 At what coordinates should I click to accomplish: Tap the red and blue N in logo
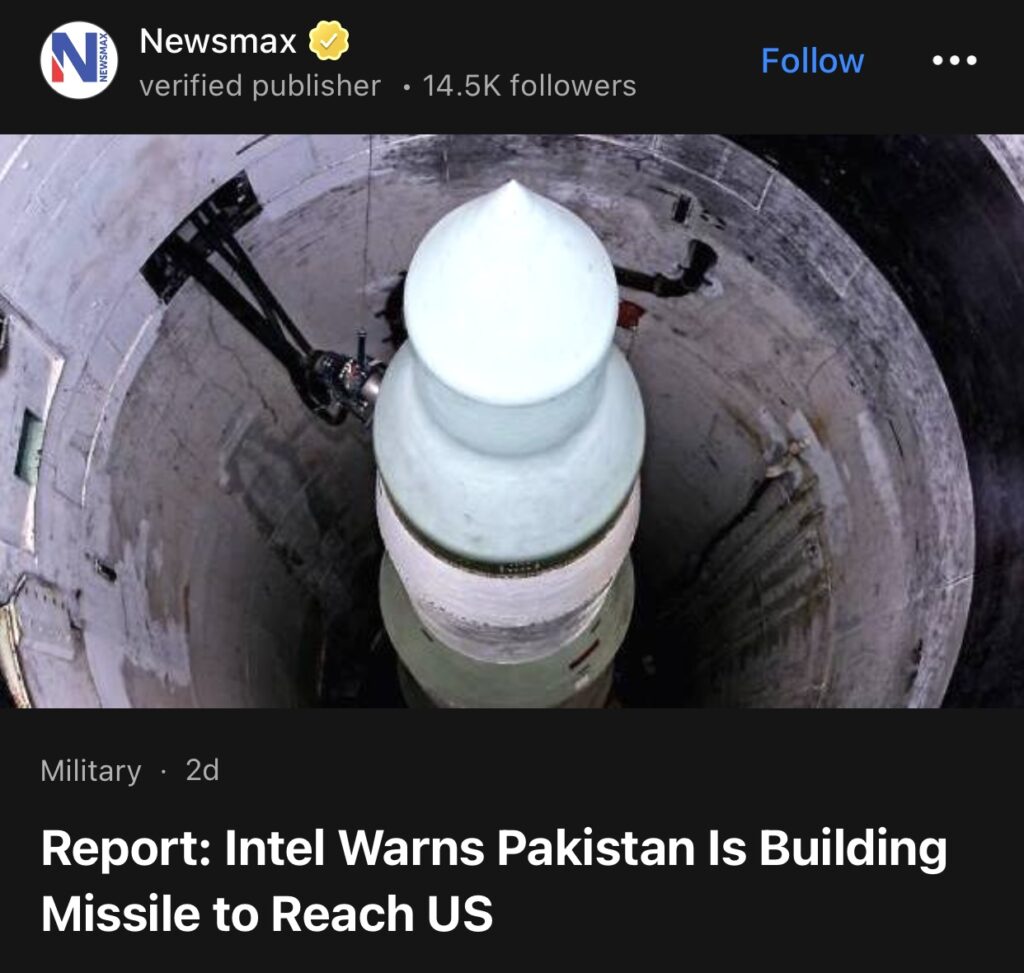(72, 58)
